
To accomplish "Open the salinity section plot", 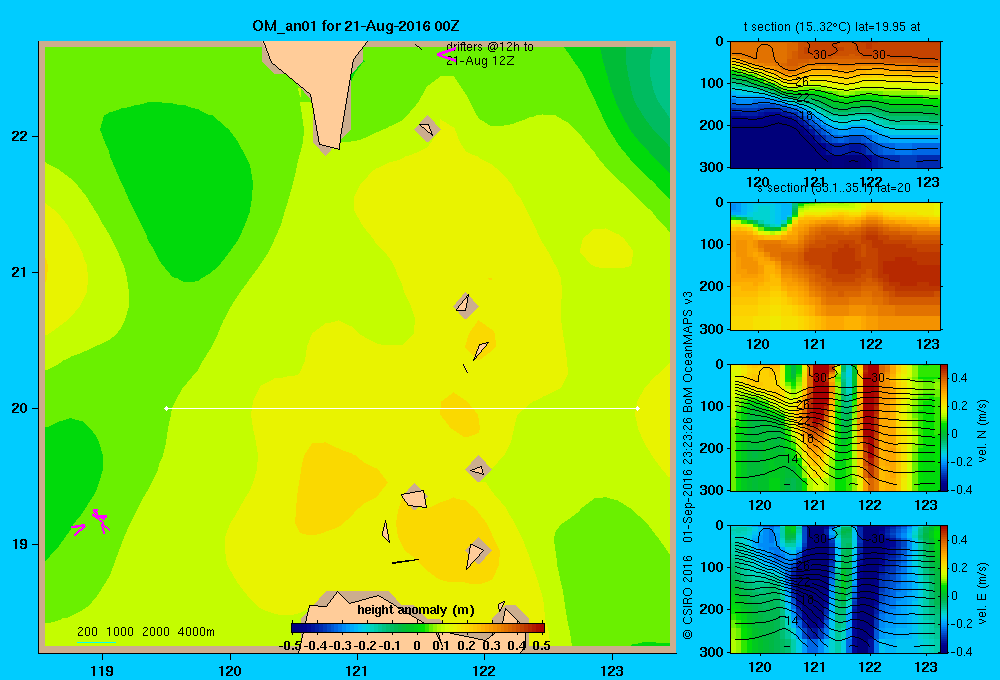I will coord(835,266).
